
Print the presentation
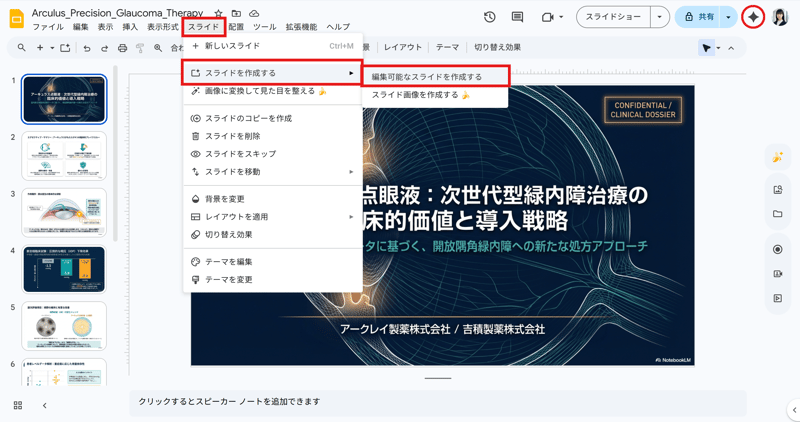[122, 48]
